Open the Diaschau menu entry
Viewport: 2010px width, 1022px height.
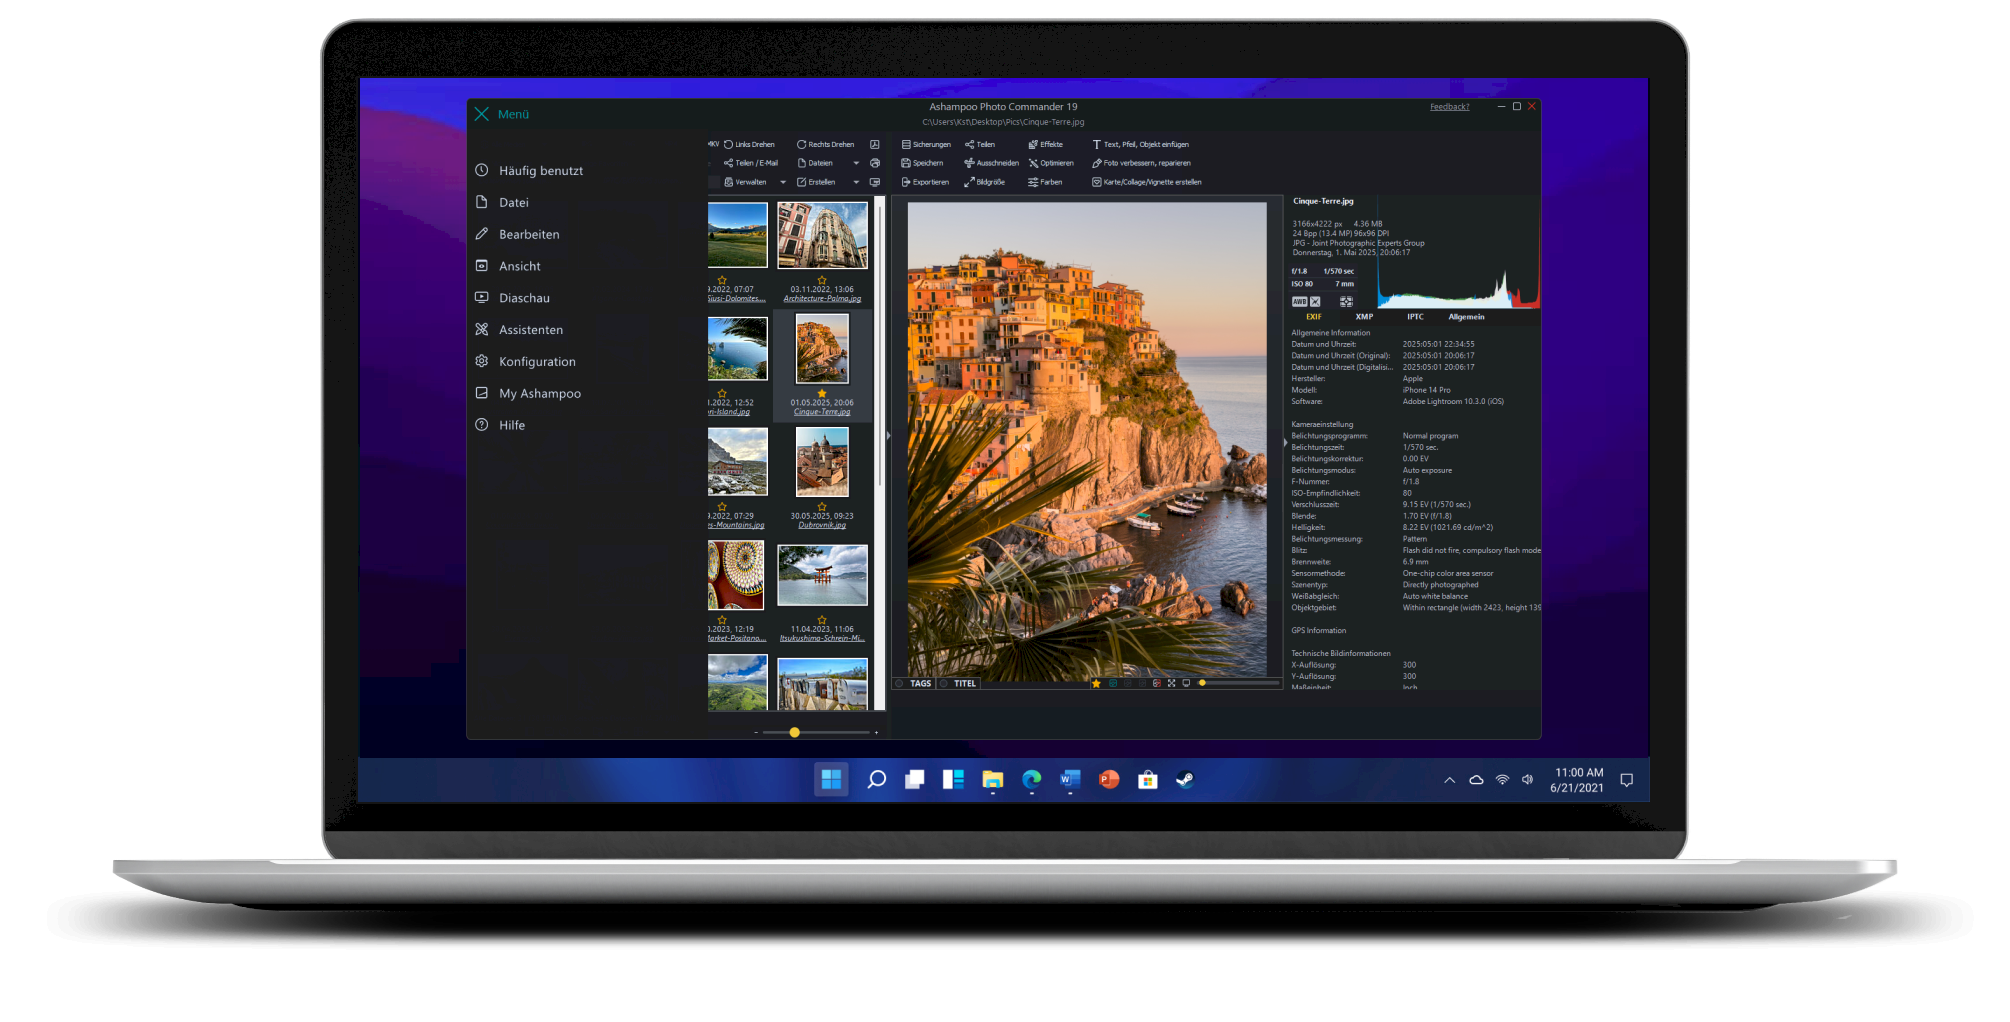point(513,298)
